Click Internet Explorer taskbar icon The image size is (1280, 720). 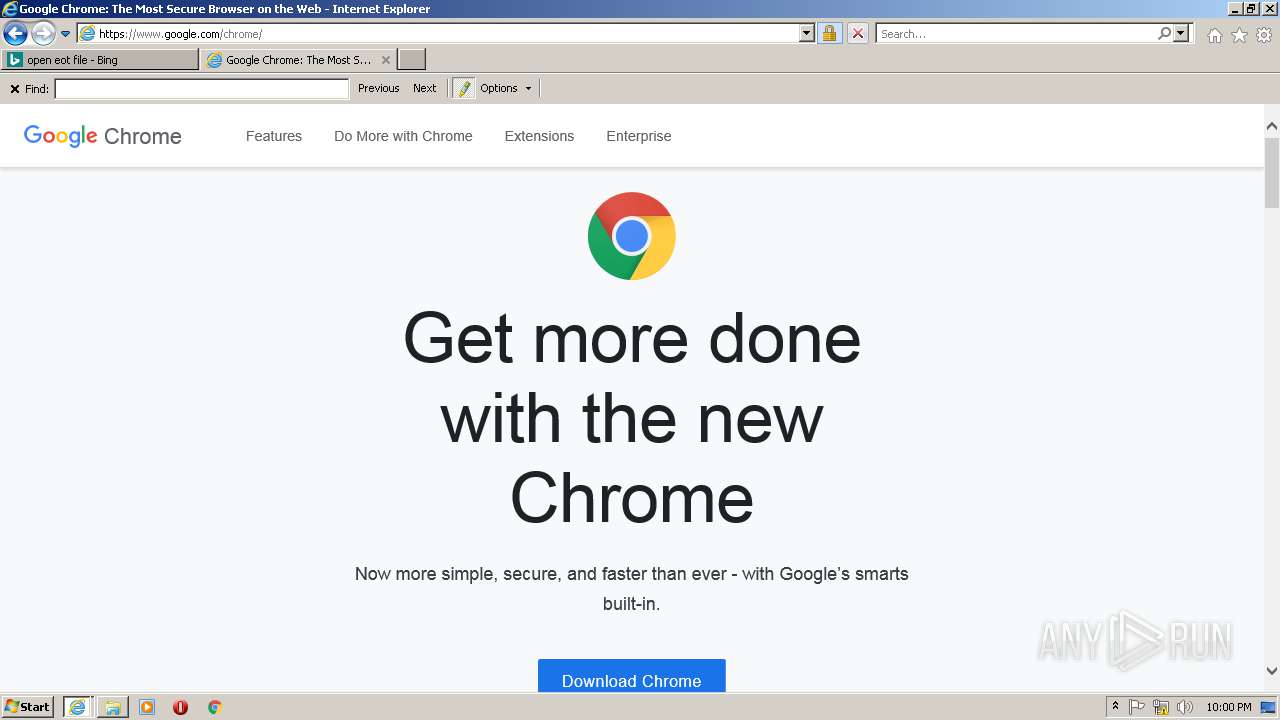(x=77, y=707)
